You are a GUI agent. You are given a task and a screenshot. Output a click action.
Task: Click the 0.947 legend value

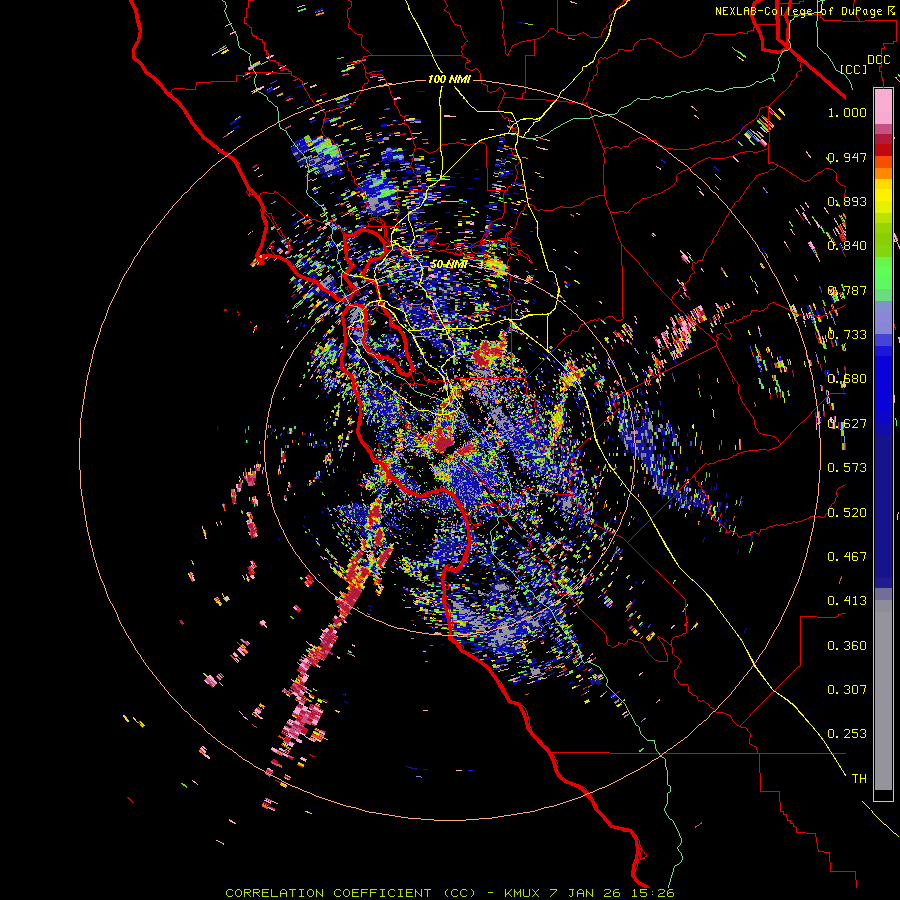click(847, 157)
